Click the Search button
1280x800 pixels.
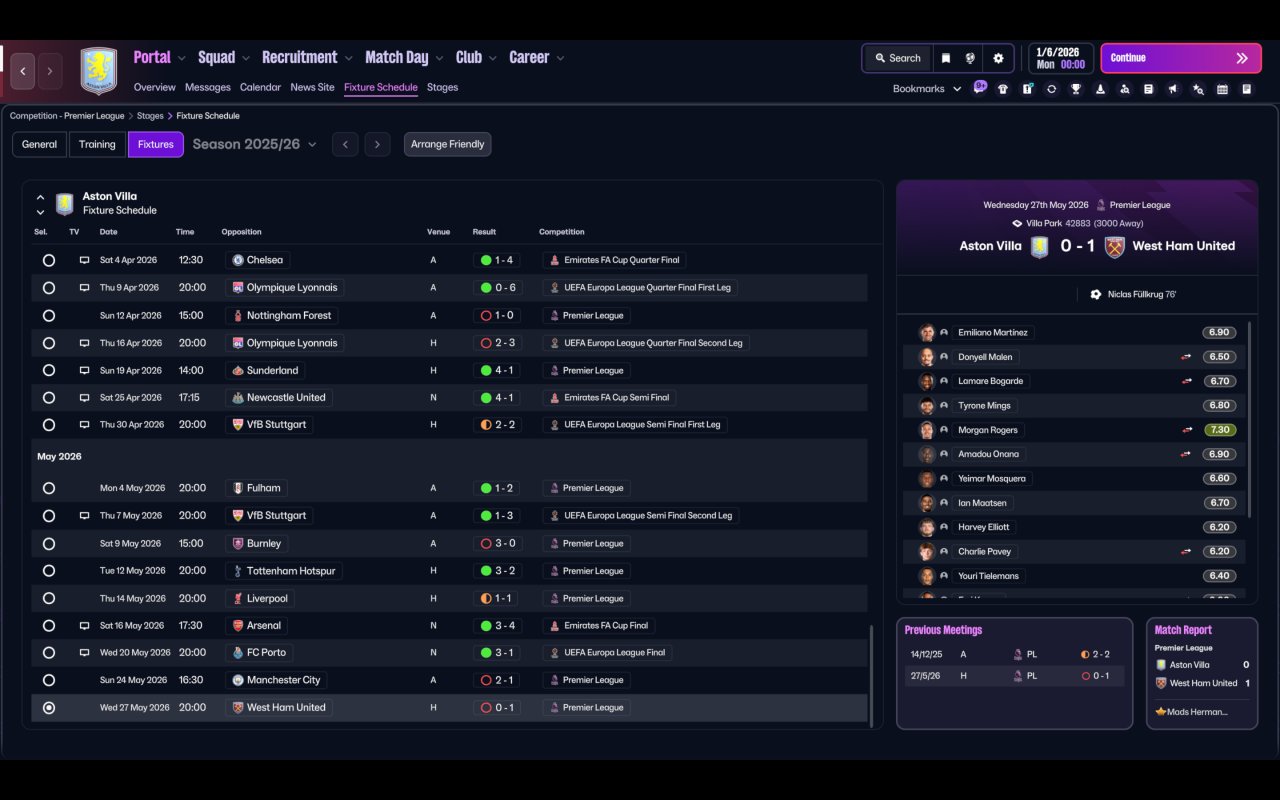897,58
